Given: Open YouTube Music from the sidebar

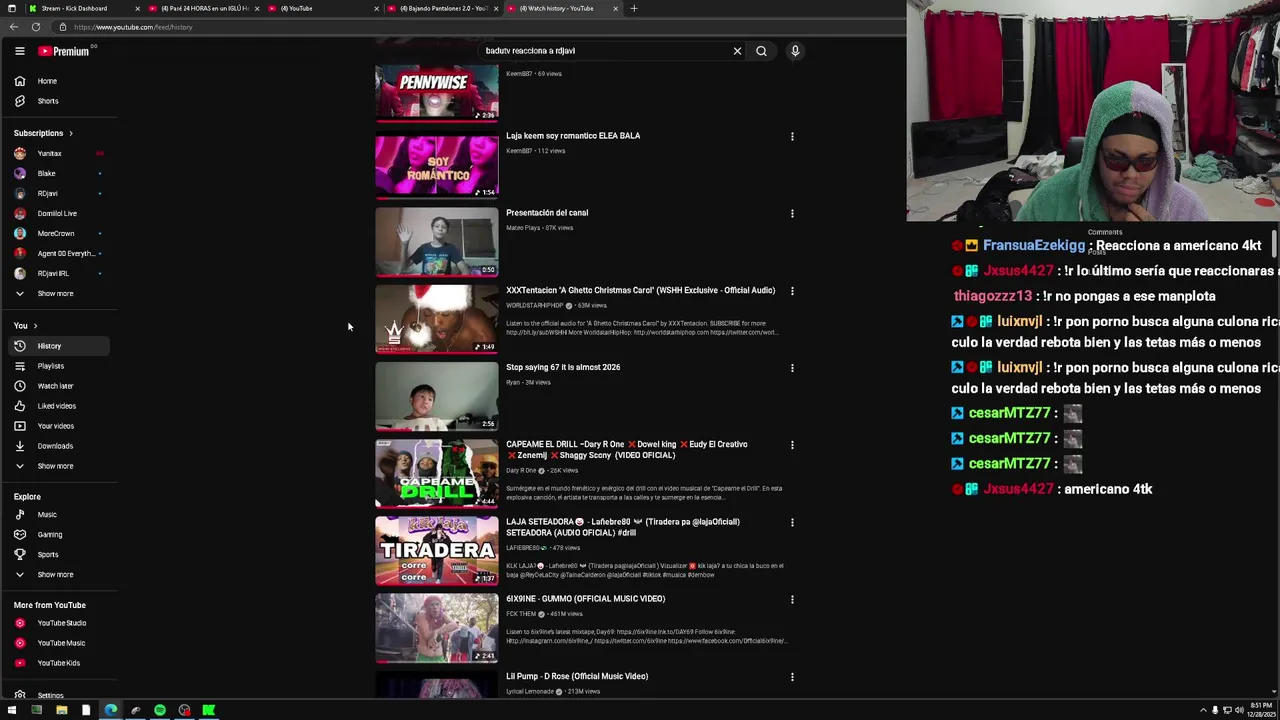Looking at the screenshot, I should pyautogui.click(x=60, y=643).
